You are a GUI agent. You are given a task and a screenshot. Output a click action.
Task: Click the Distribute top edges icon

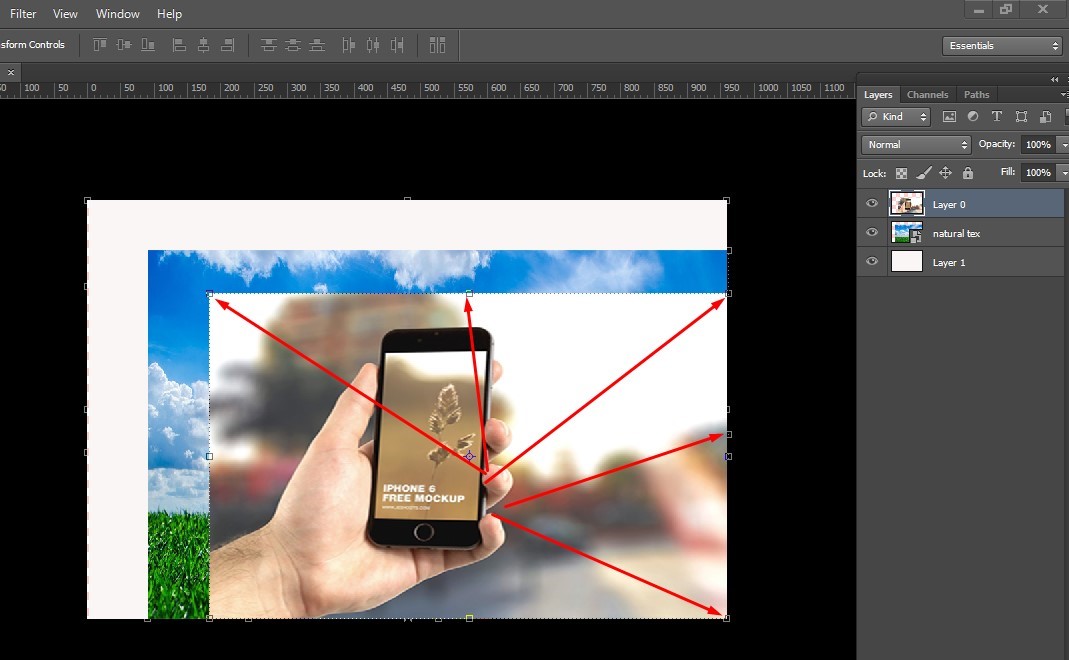pyautogui.click(x=269, y=45)
